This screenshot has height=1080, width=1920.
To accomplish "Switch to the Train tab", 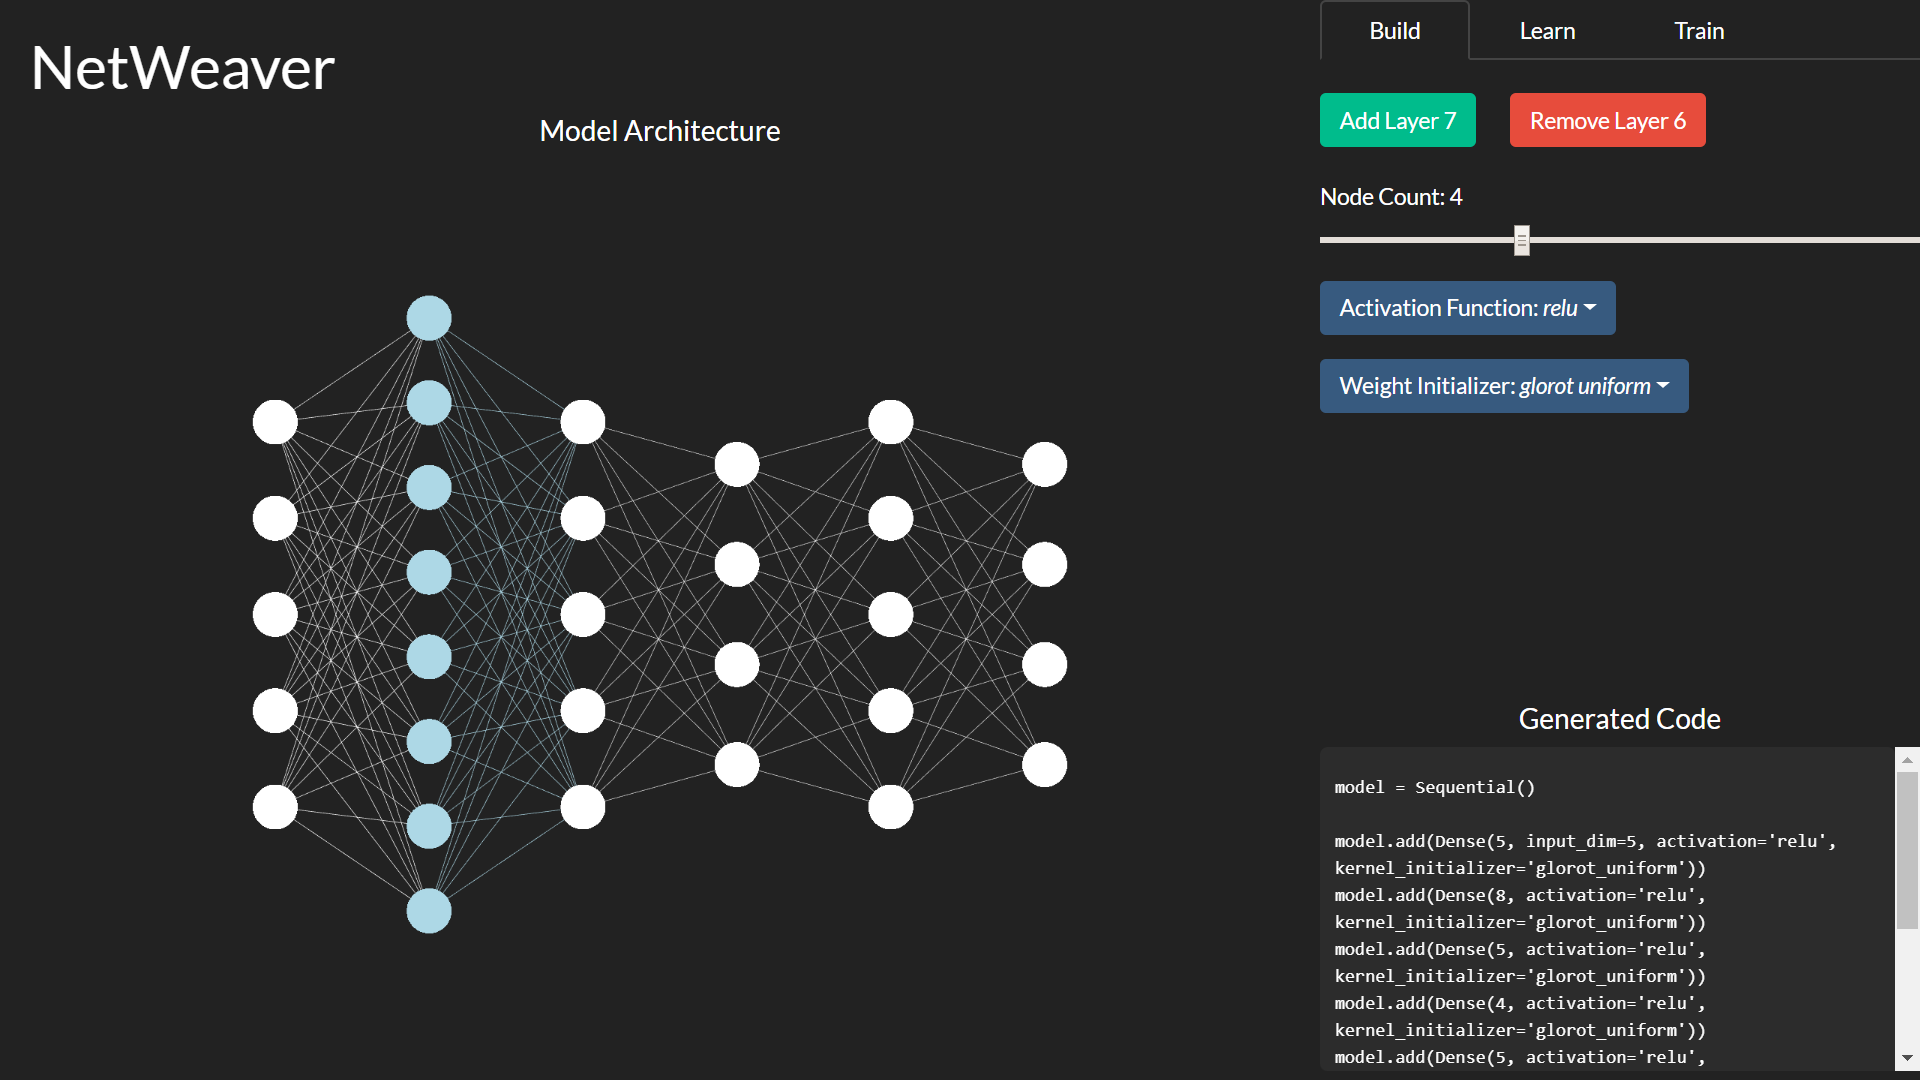I will (1699, 31).
